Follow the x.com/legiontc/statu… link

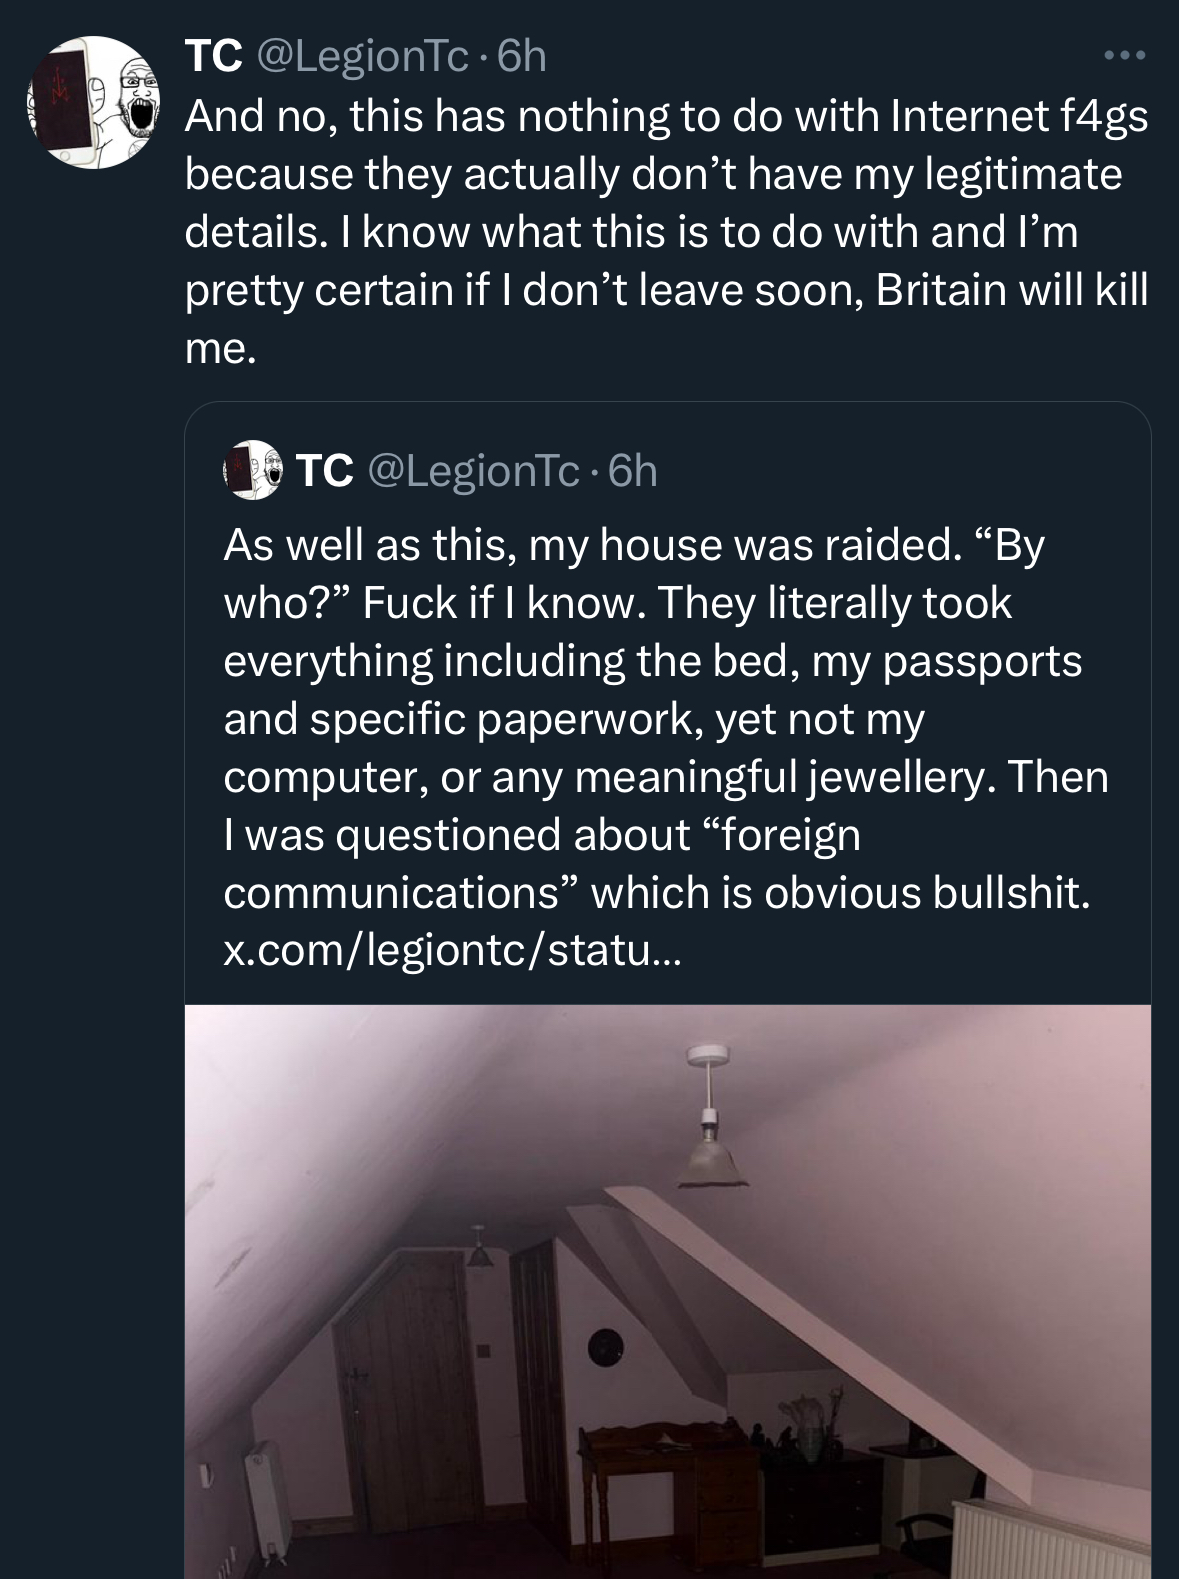click(x=452, y=950)
